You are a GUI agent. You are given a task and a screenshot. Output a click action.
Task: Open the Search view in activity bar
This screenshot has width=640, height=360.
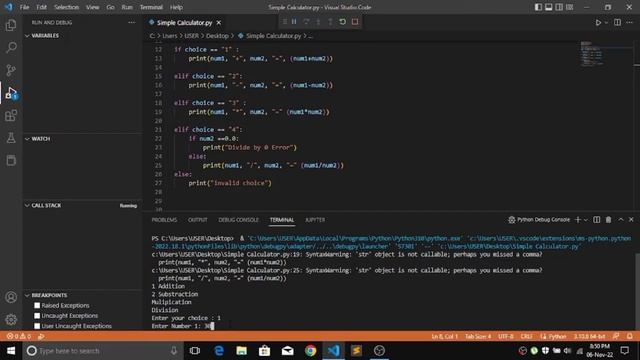click(11, 47)
